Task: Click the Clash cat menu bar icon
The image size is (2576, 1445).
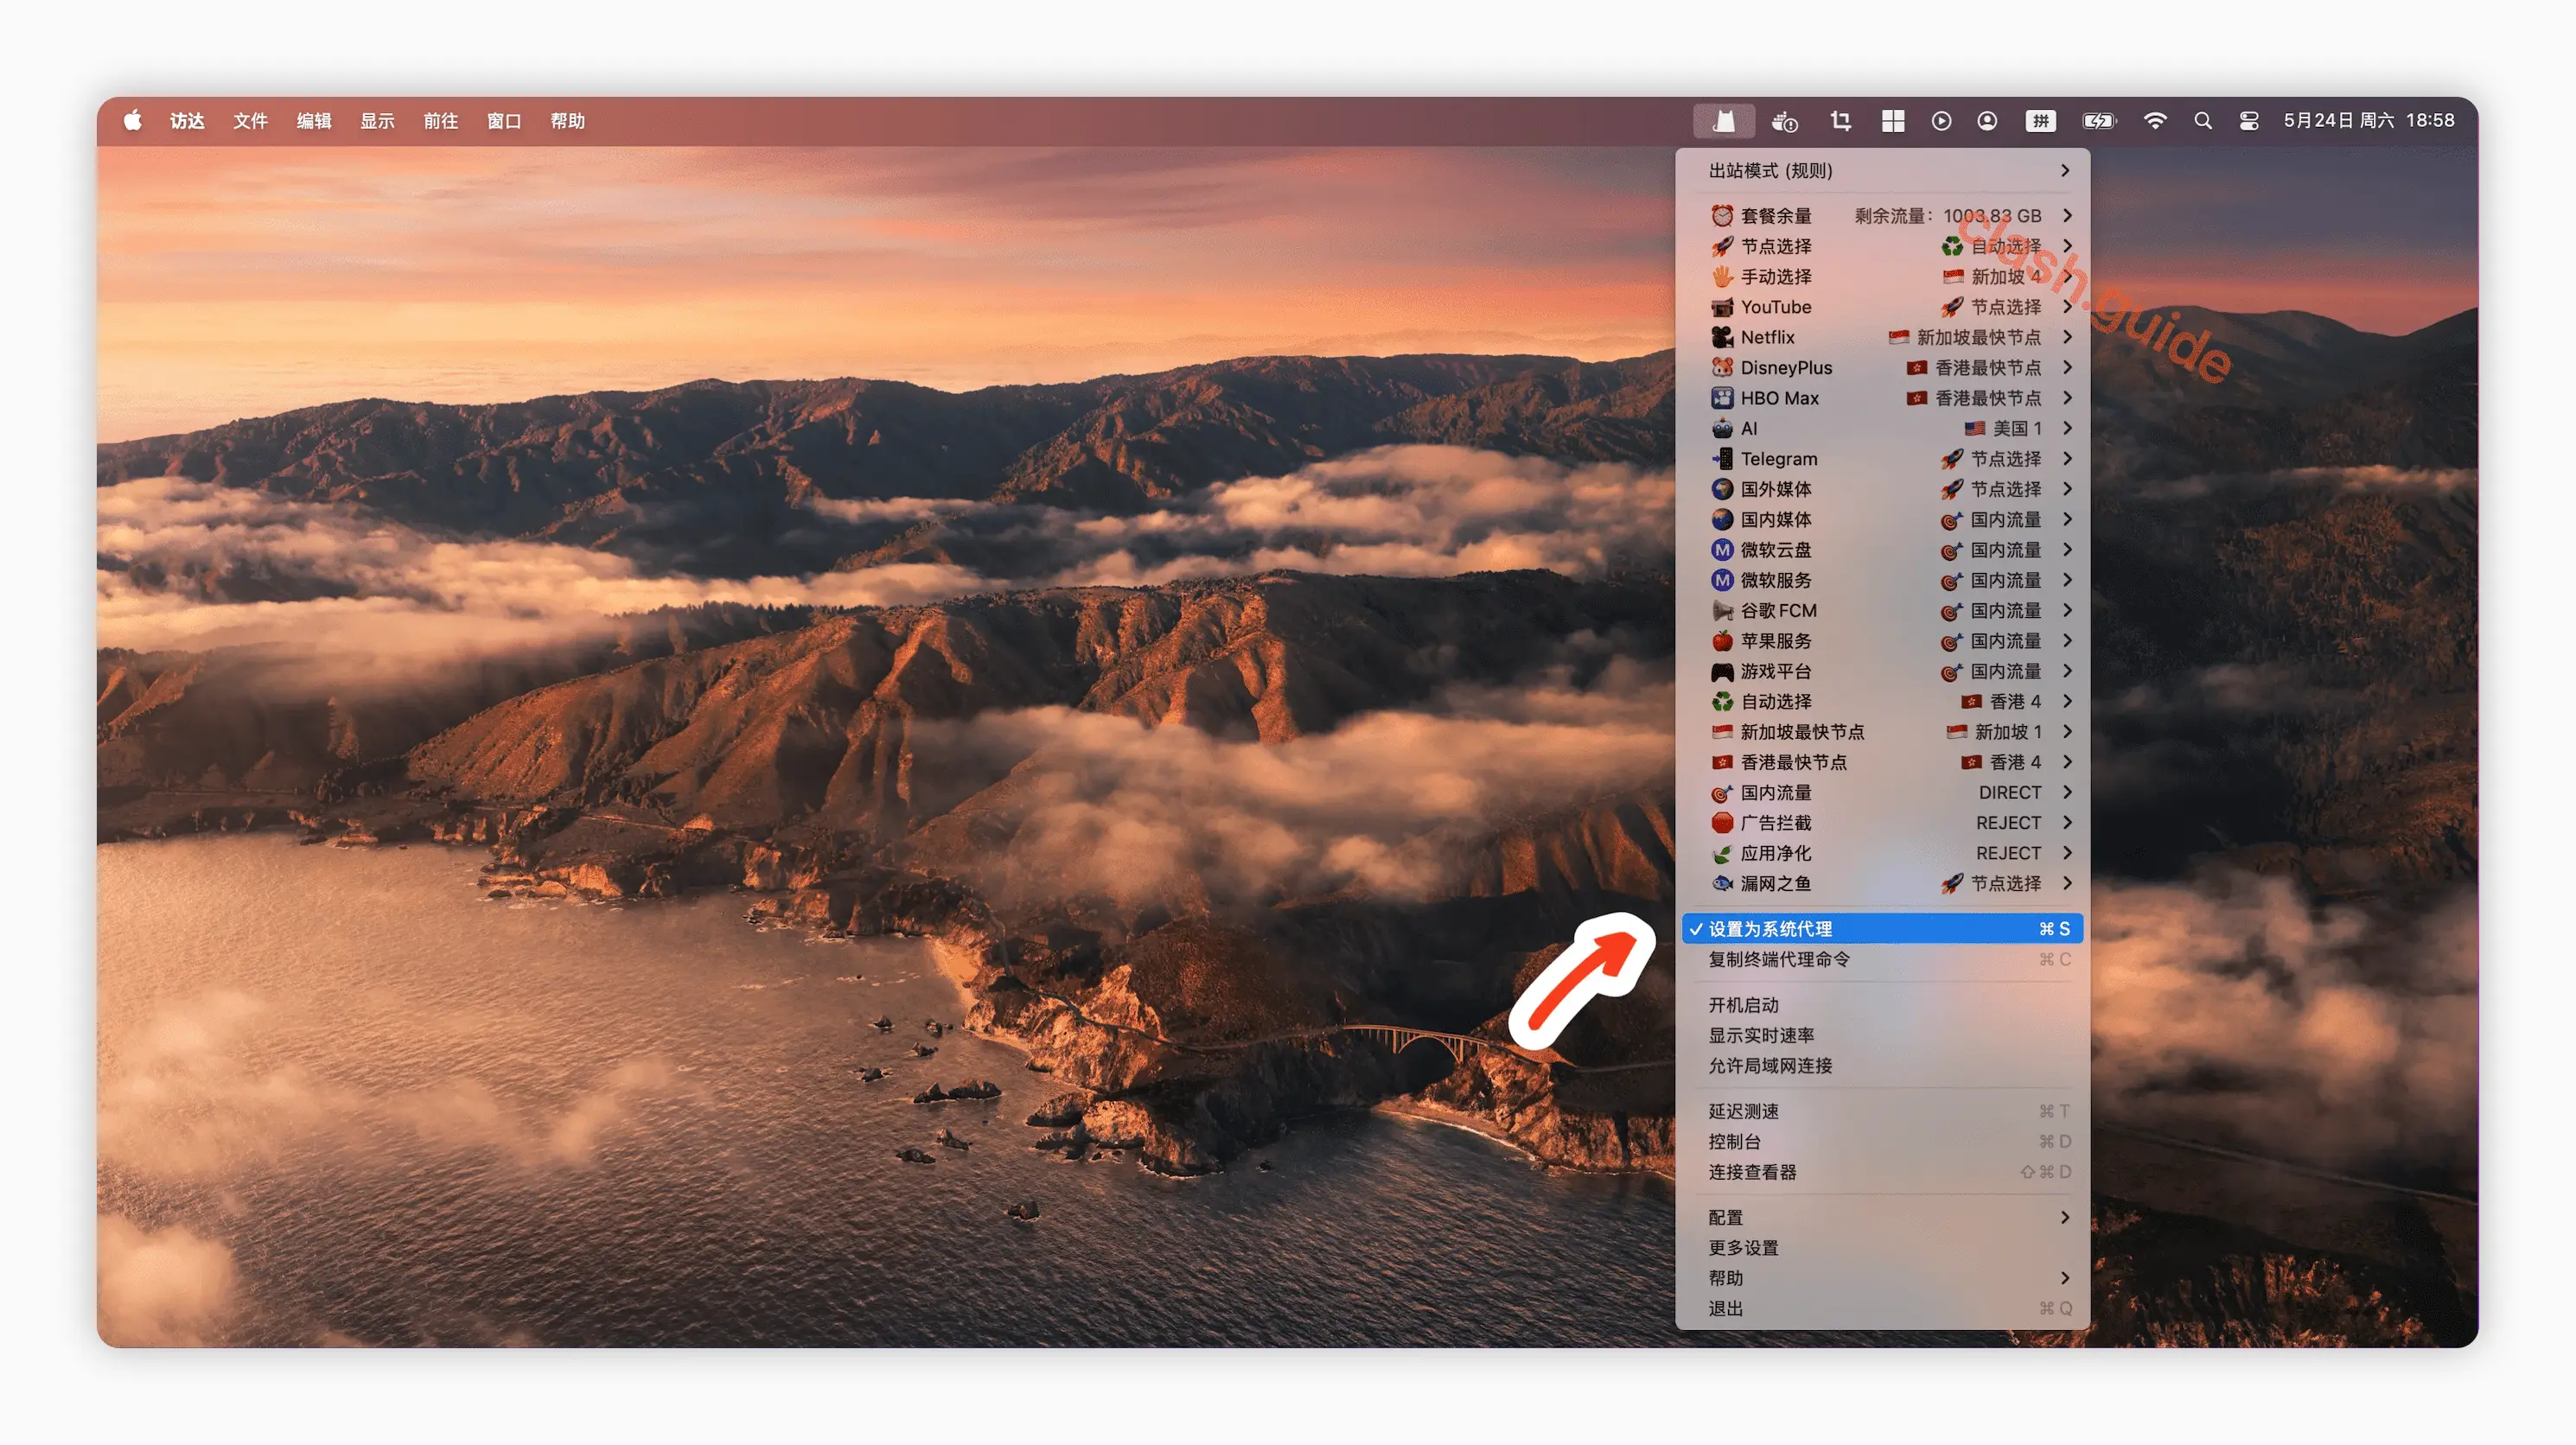Action: pyautogui.click(x=1723, y=120)
